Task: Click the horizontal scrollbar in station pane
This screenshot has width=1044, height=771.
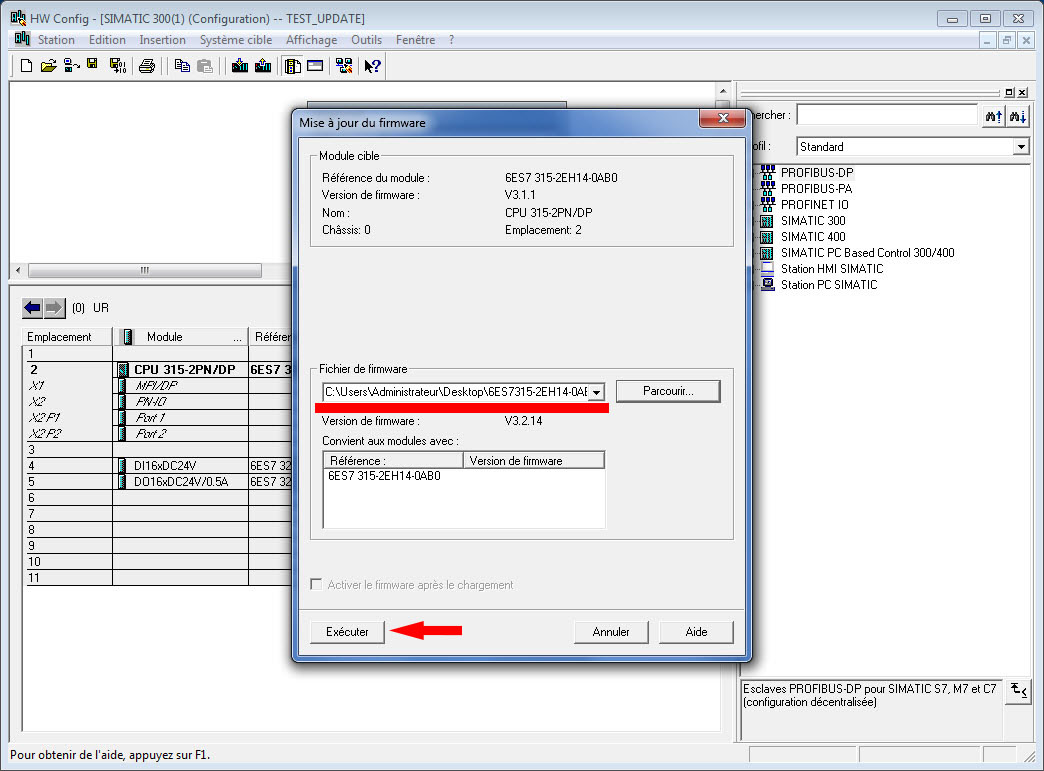Action: [x=145, y=271]
